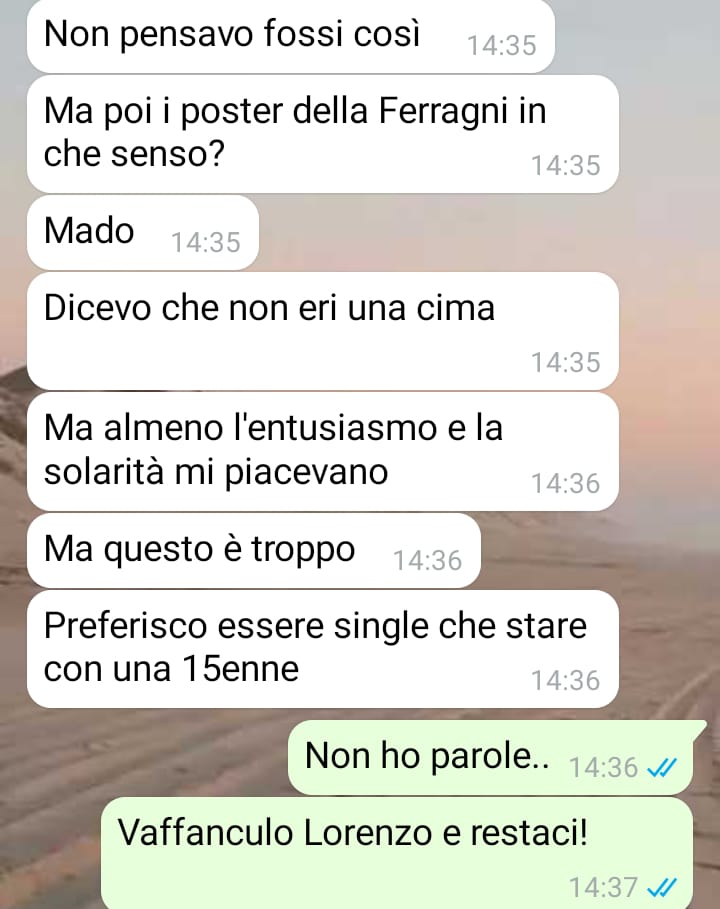Tap the 14:37 timestamp on the last message
The height and width of the screenshot is (909, 720).
pyautogui.click(x=603, y=888)
